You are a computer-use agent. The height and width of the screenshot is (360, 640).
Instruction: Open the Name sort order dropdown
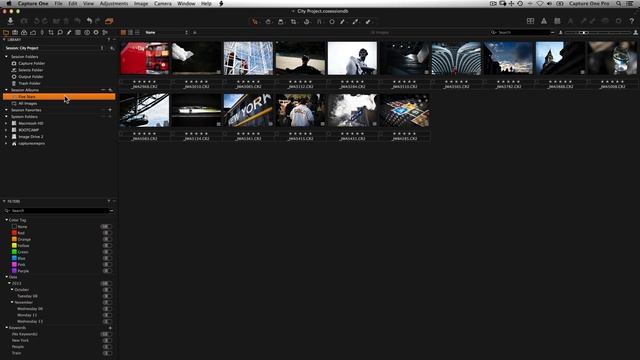point(167,32)
